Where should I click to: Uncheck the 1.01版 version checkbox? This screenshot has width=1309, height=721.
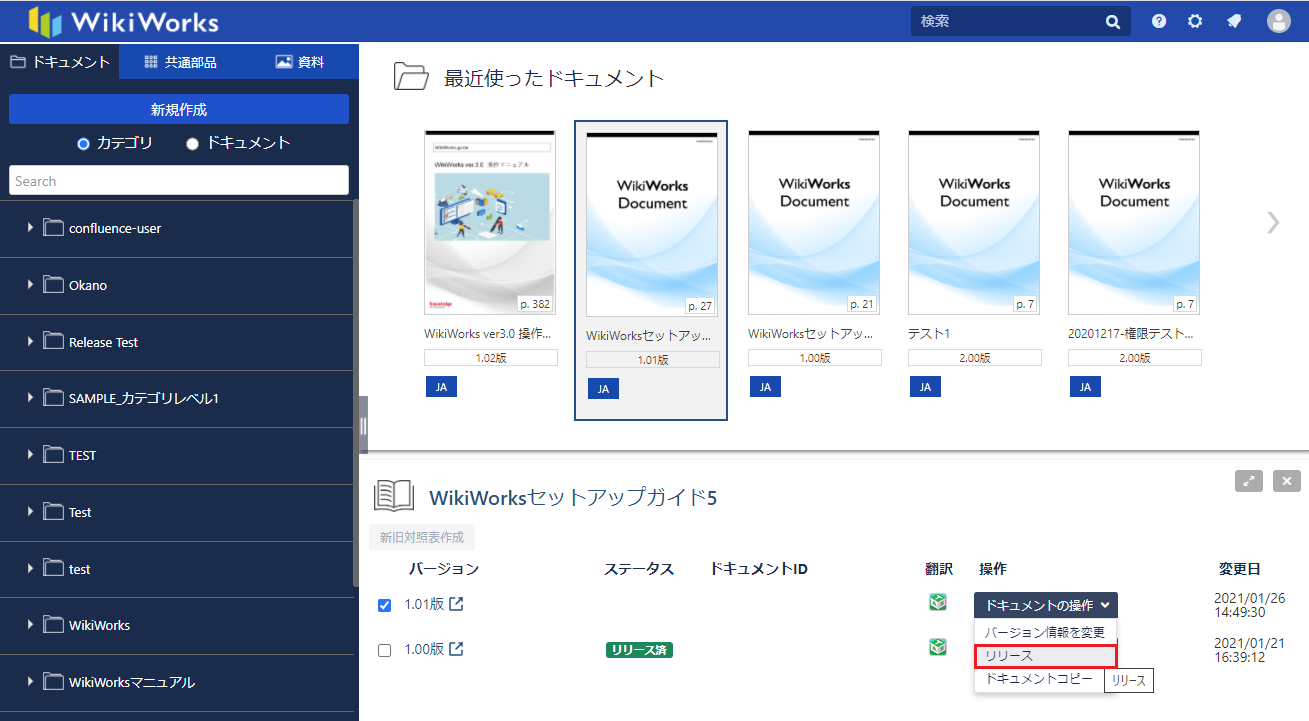pyautogui.click(x=385, y=605)
